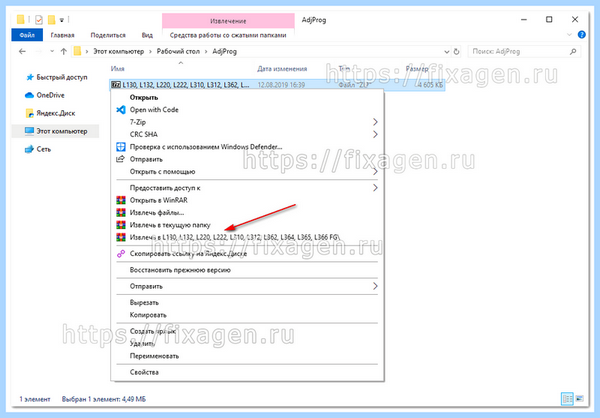
Task: Select Восстановить прежнюю версию
Action: click(180, 270)
